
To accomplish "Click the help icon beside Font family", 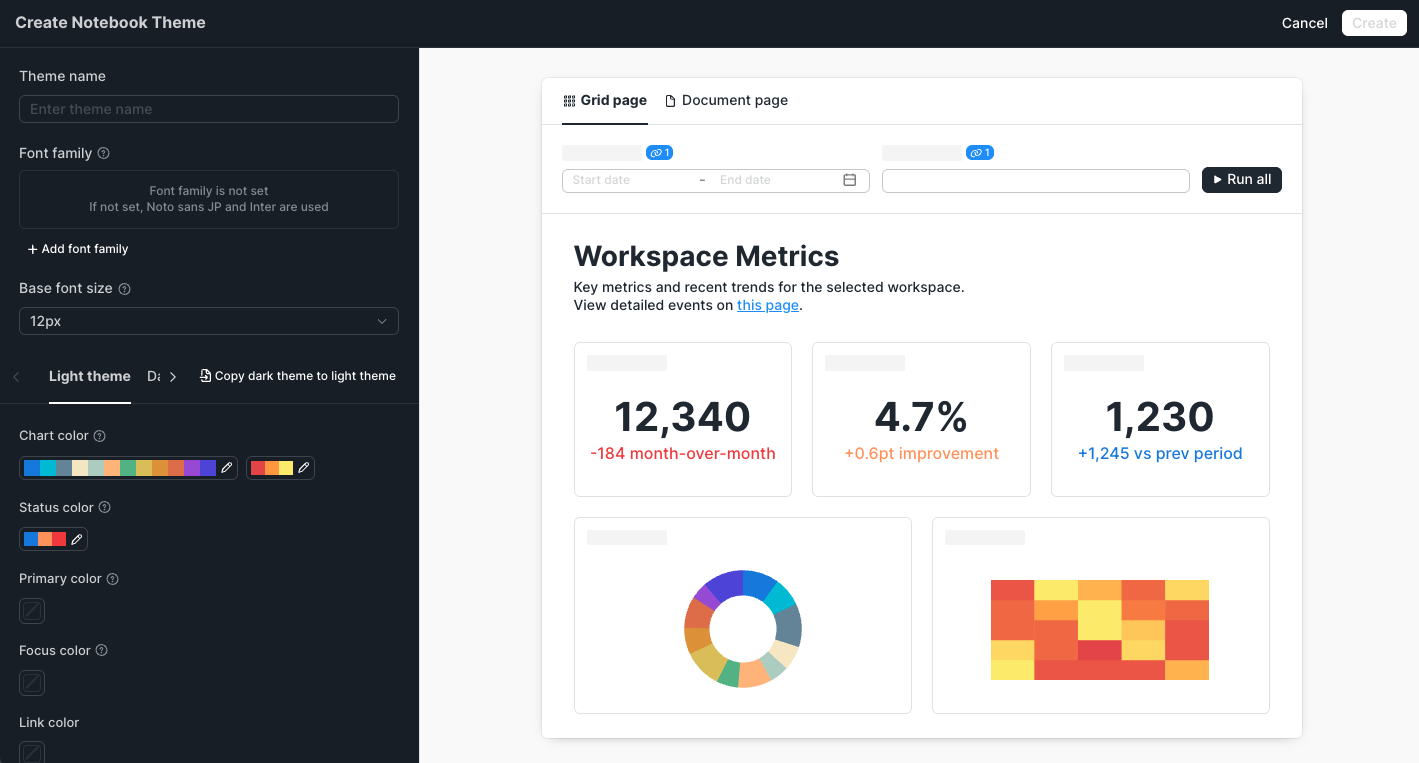I will (x=104, y=153).
